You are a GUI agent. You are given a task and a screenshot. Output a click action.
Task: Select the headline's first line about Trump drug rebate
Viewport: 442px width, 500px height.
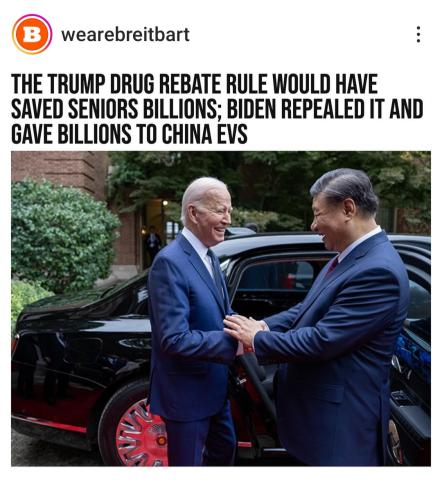coord(194,84)
